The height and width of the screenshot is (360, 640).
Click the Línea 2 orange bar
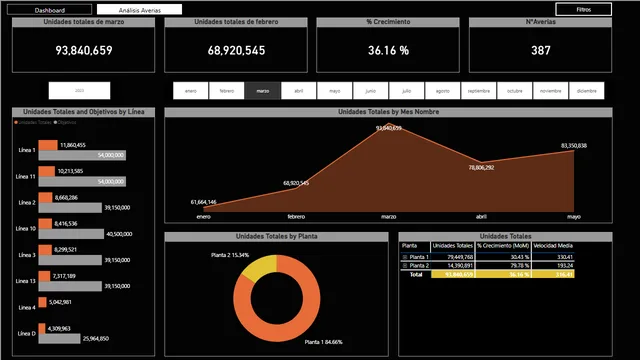click(x=45, y=198)
